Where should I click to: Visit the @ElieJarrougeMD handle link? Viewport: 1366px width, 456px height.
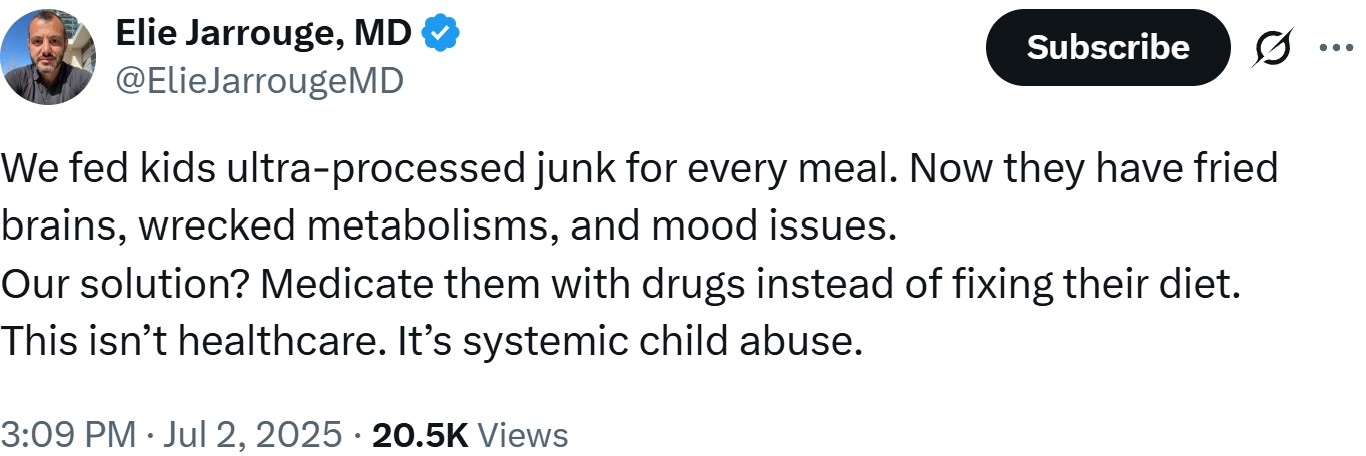click(x=260, y=79)
